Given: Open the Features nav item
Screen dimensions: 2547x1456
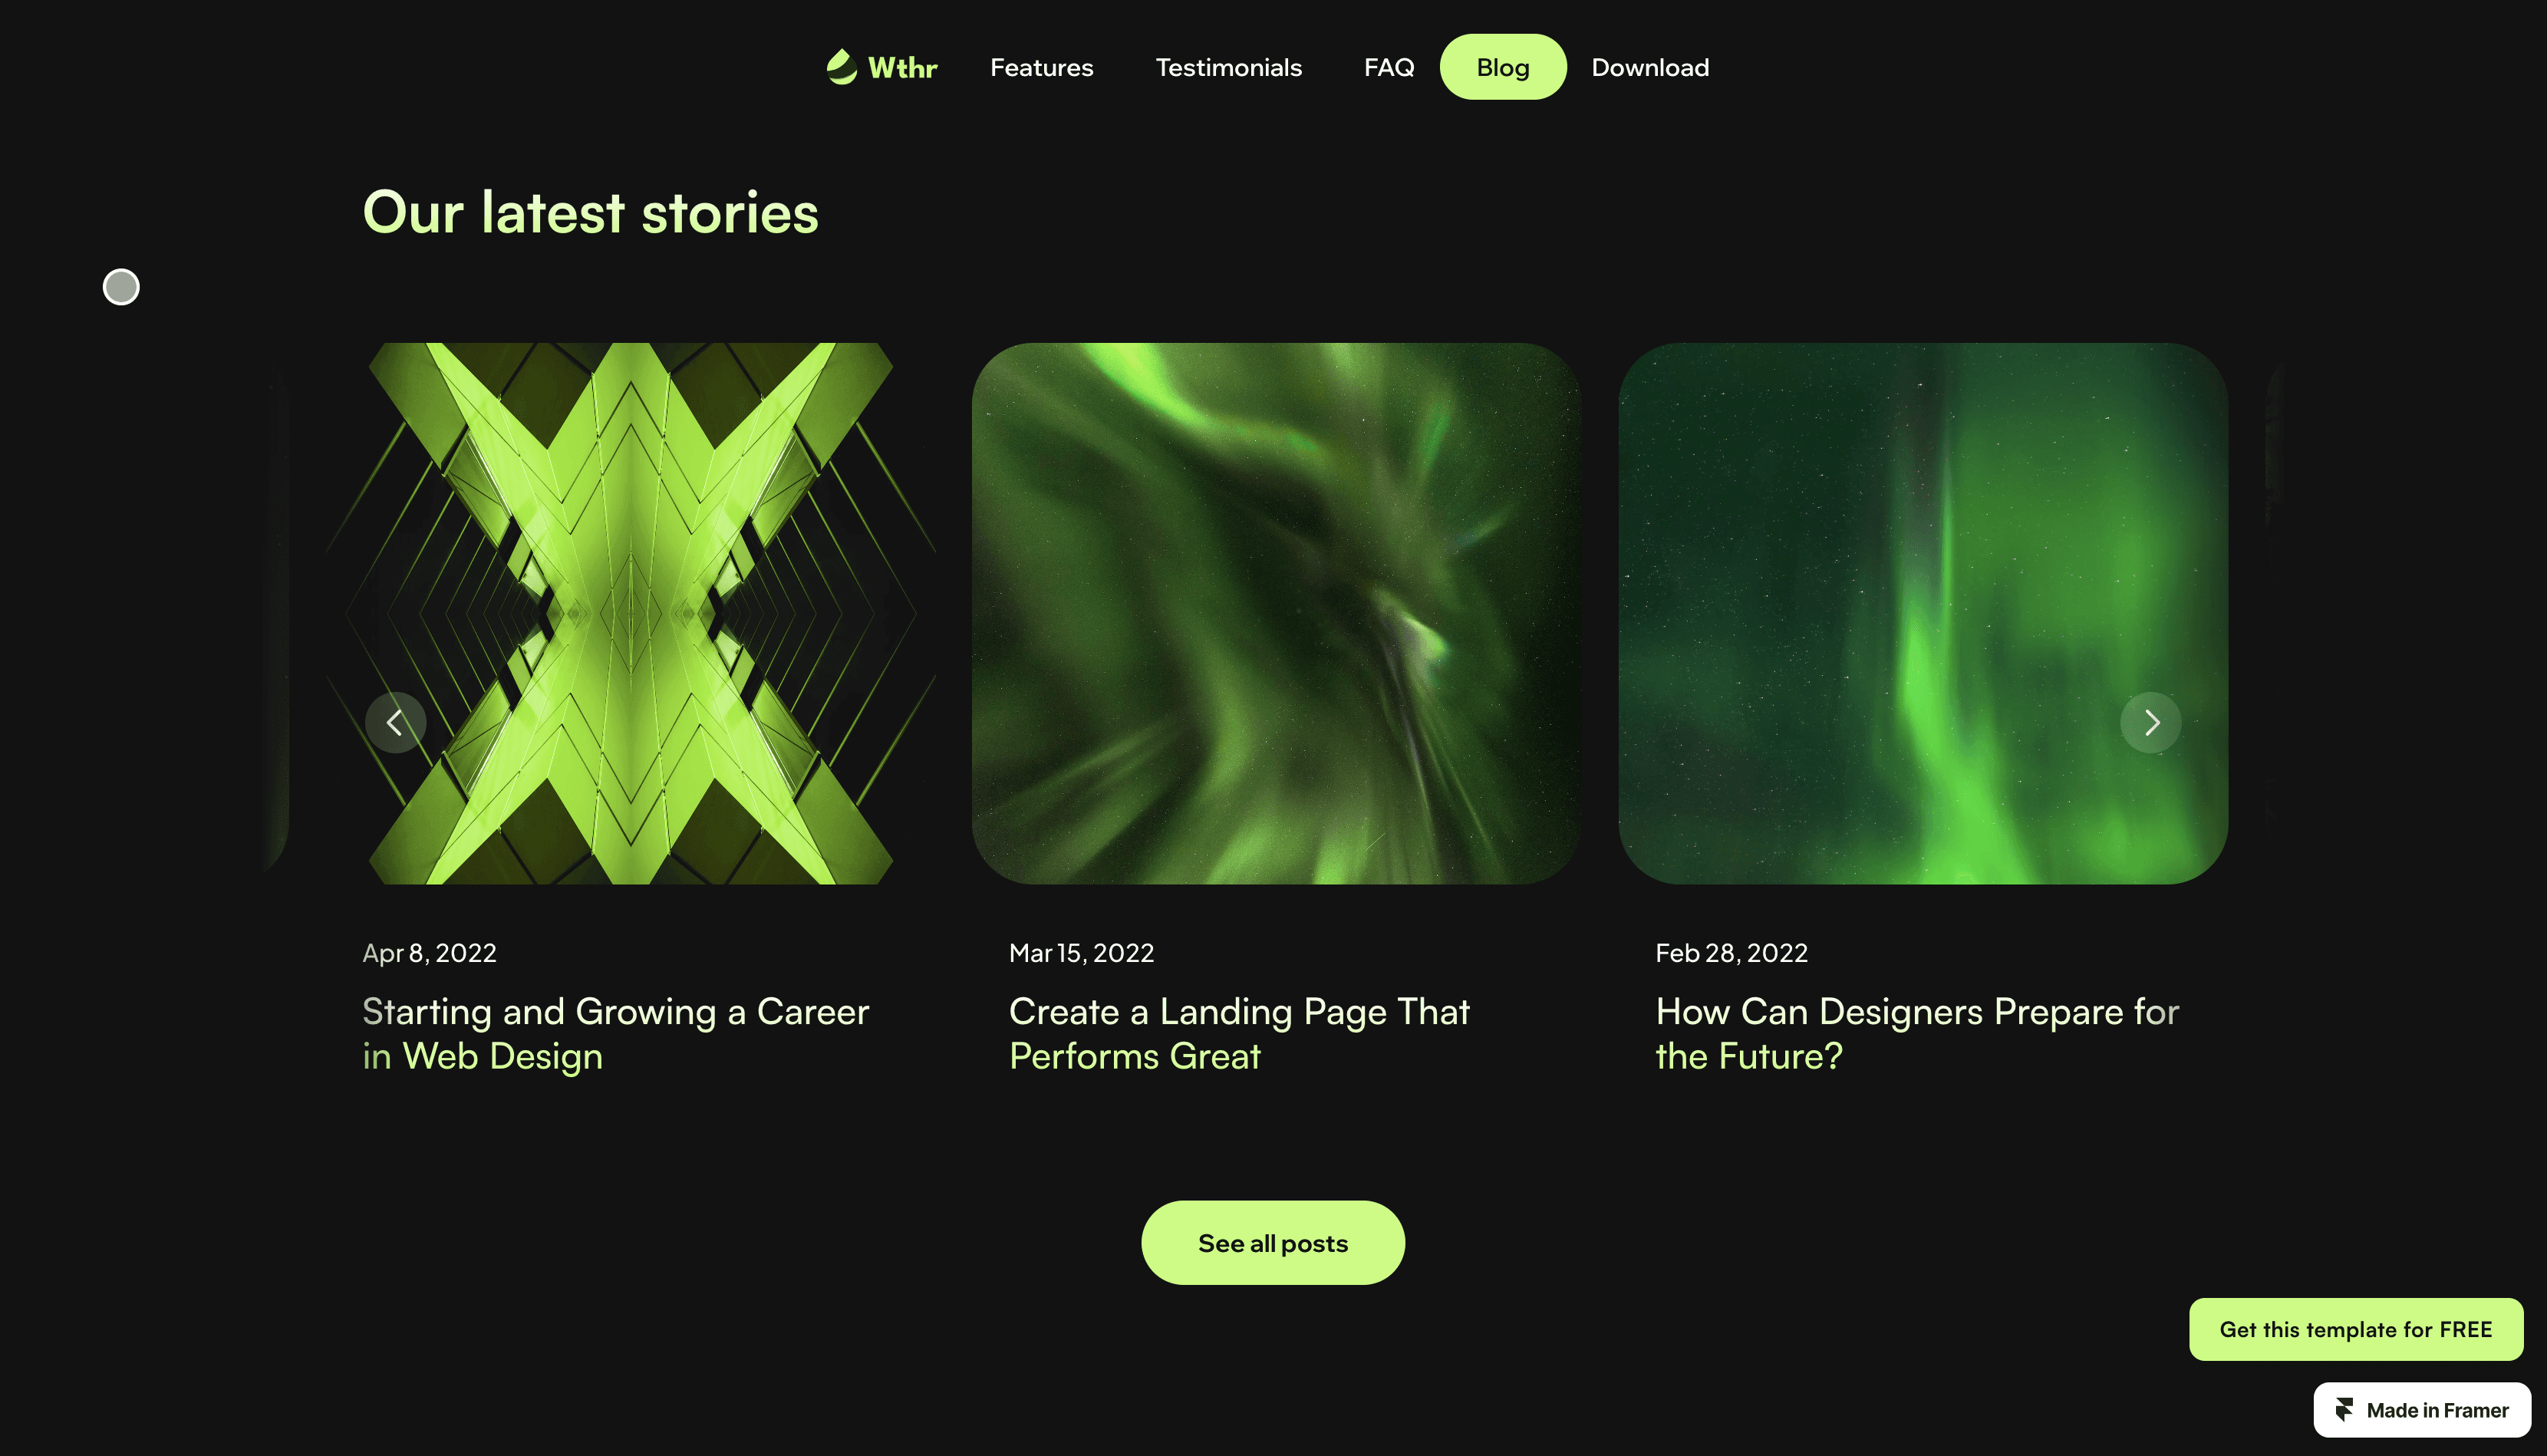Looking at the screenshot, I should [1041, 67].
